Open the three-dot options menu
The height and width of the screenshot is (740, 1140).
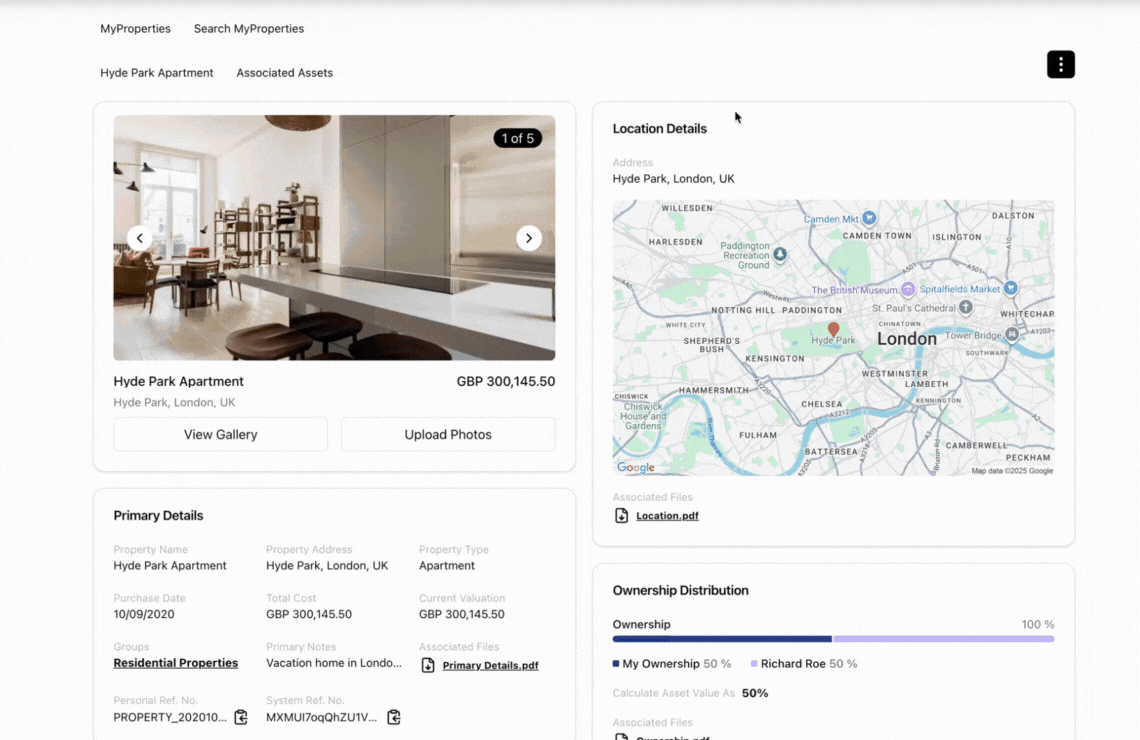pyautogui.click(x=1060, y=64)
